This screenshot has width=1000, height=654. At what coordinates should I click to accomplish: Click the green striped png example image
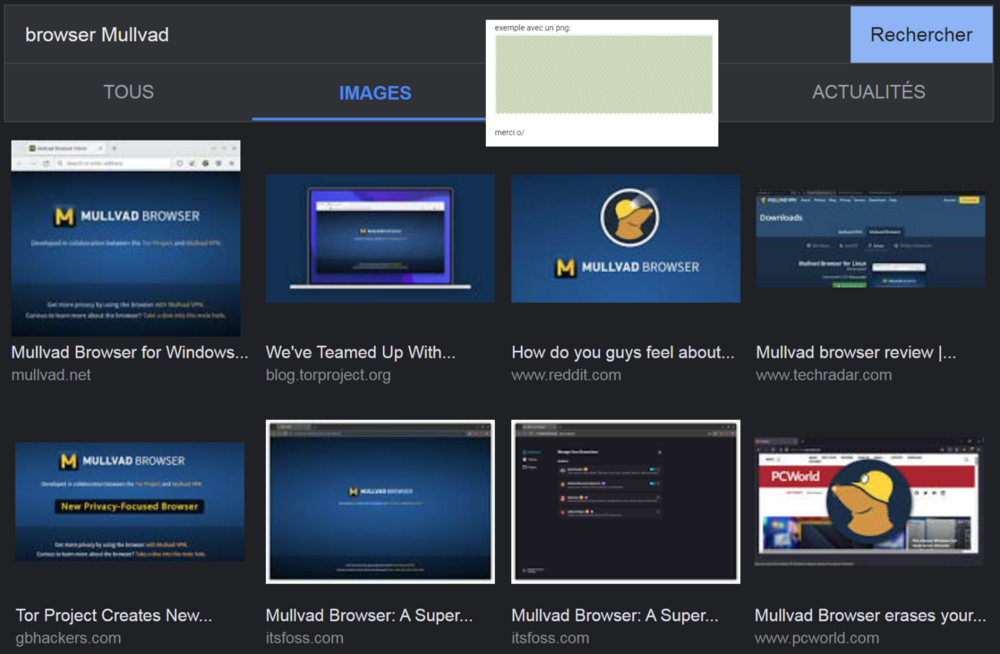[x=604, y=74]
